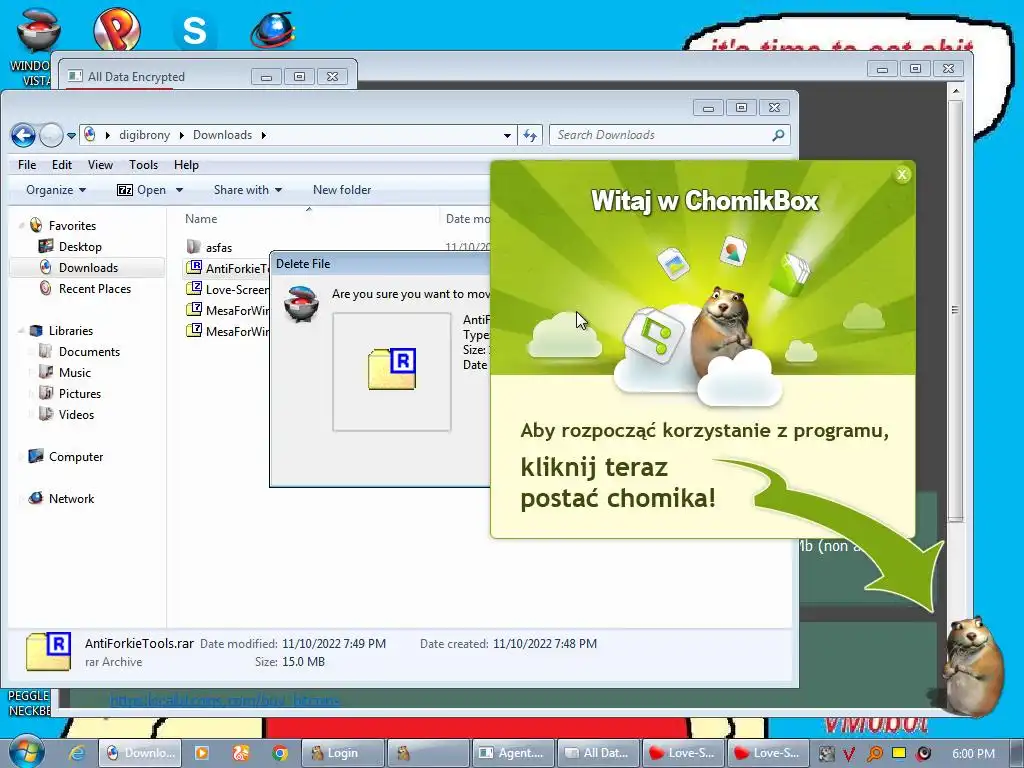Viewport: 1024px width, 768px height.
Task: Open the globe browser desktop icon
Action: [273, 31]
